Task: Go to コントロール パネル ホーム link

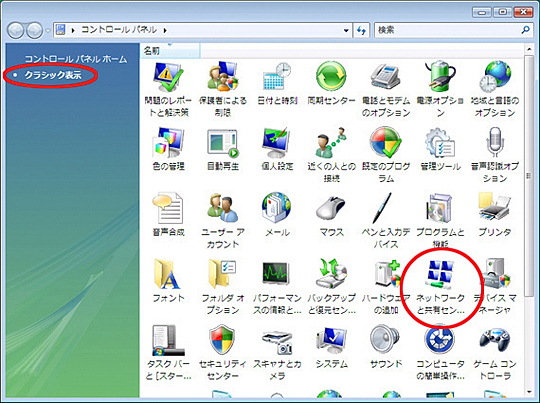Action: tap(76, 59)
